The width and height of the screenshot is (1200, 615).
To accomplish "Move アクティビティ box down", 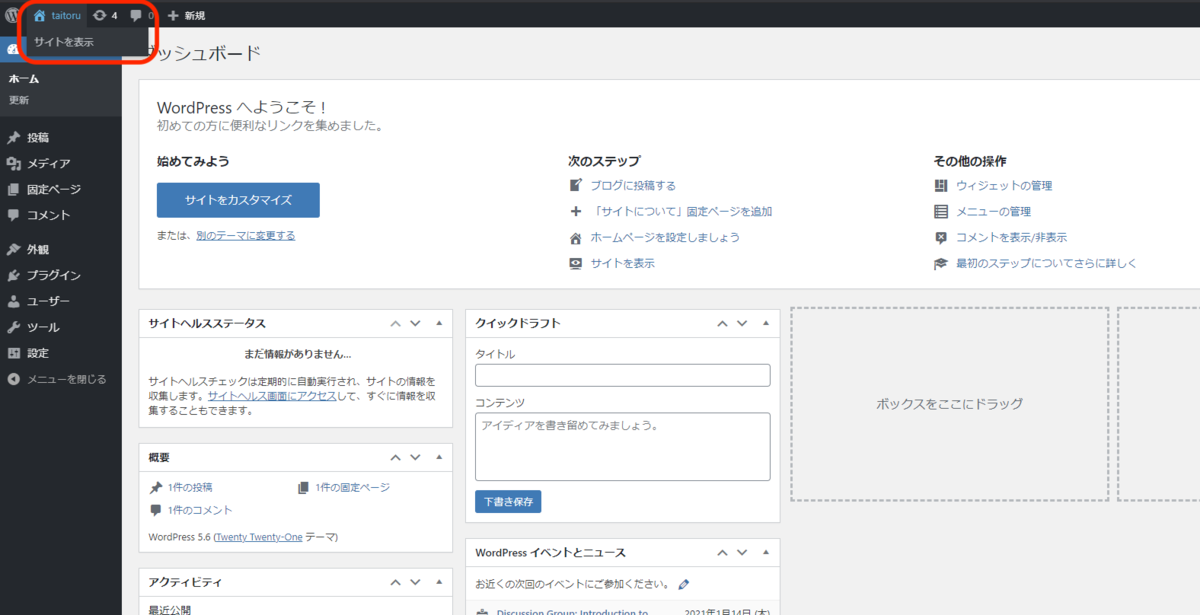I will [415, 582].
